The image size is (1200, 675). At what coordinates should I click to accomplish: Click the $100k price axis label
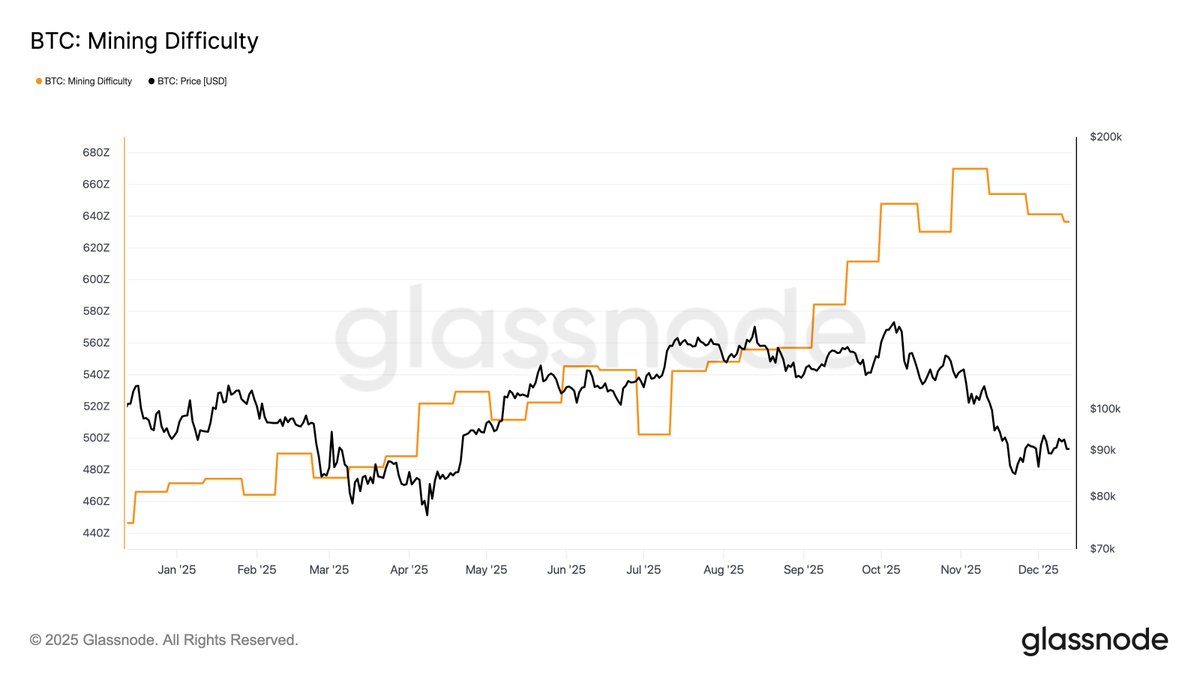1106,409
